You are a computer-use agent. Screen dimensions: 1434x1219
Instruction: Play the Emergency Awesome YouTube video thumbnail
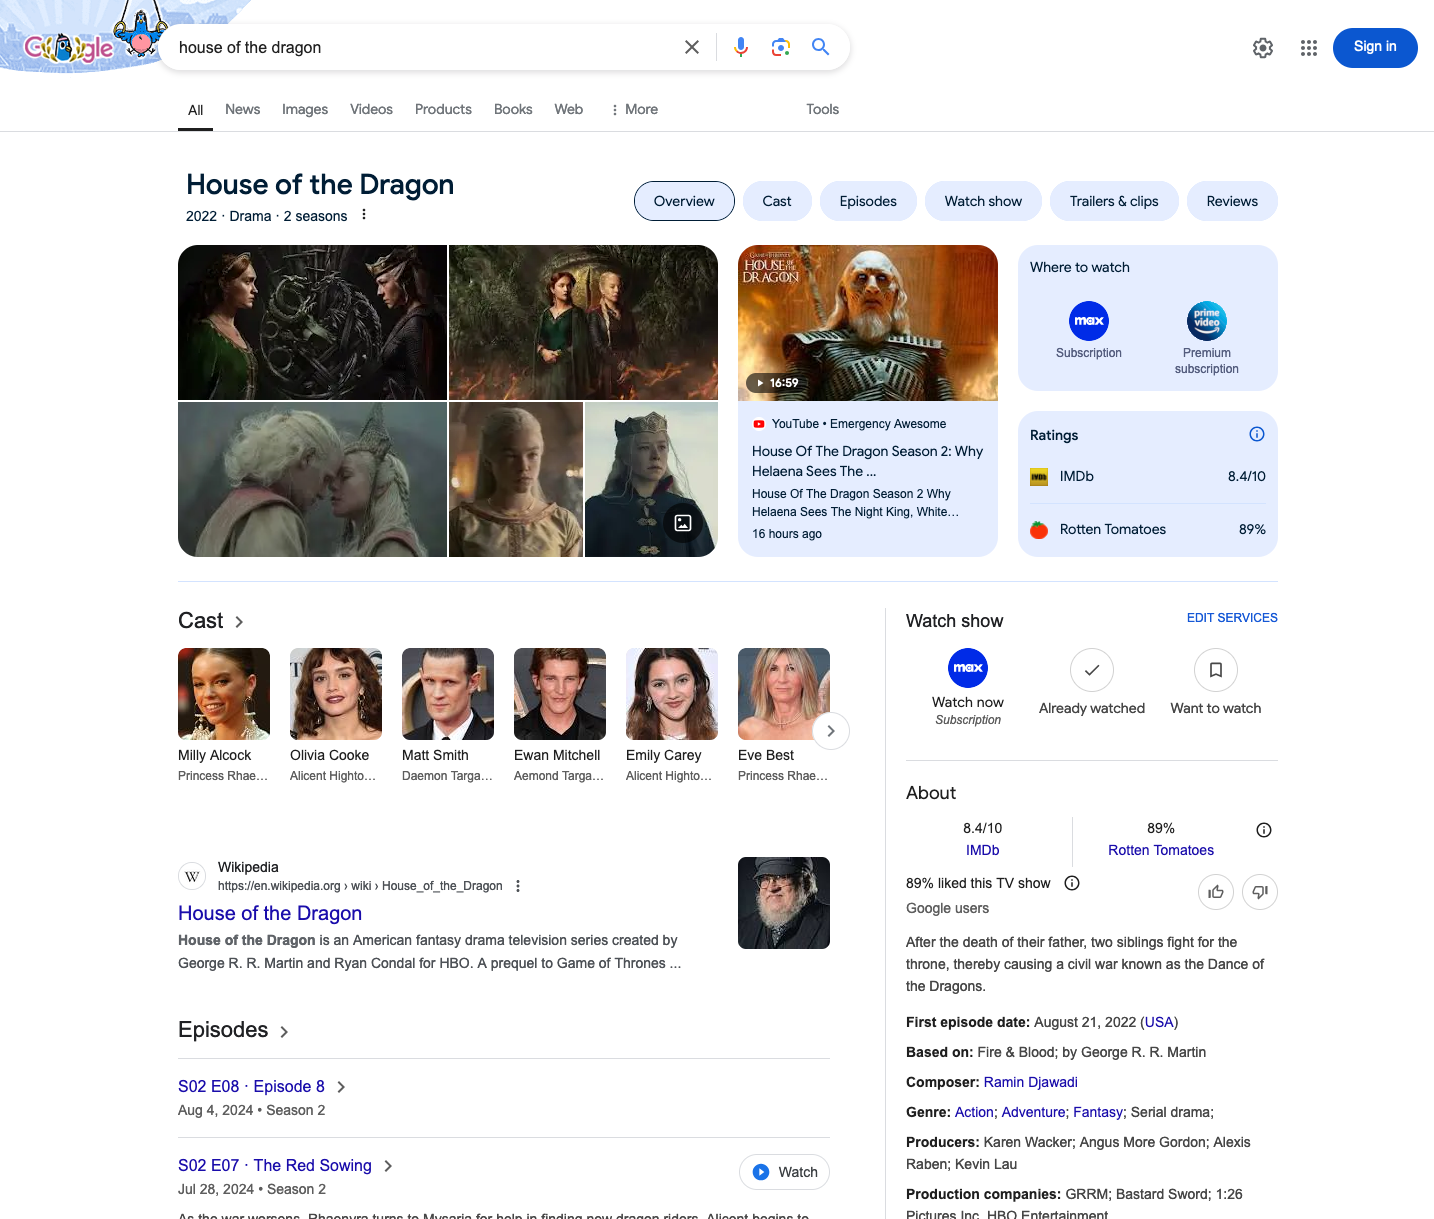[867, 323]
